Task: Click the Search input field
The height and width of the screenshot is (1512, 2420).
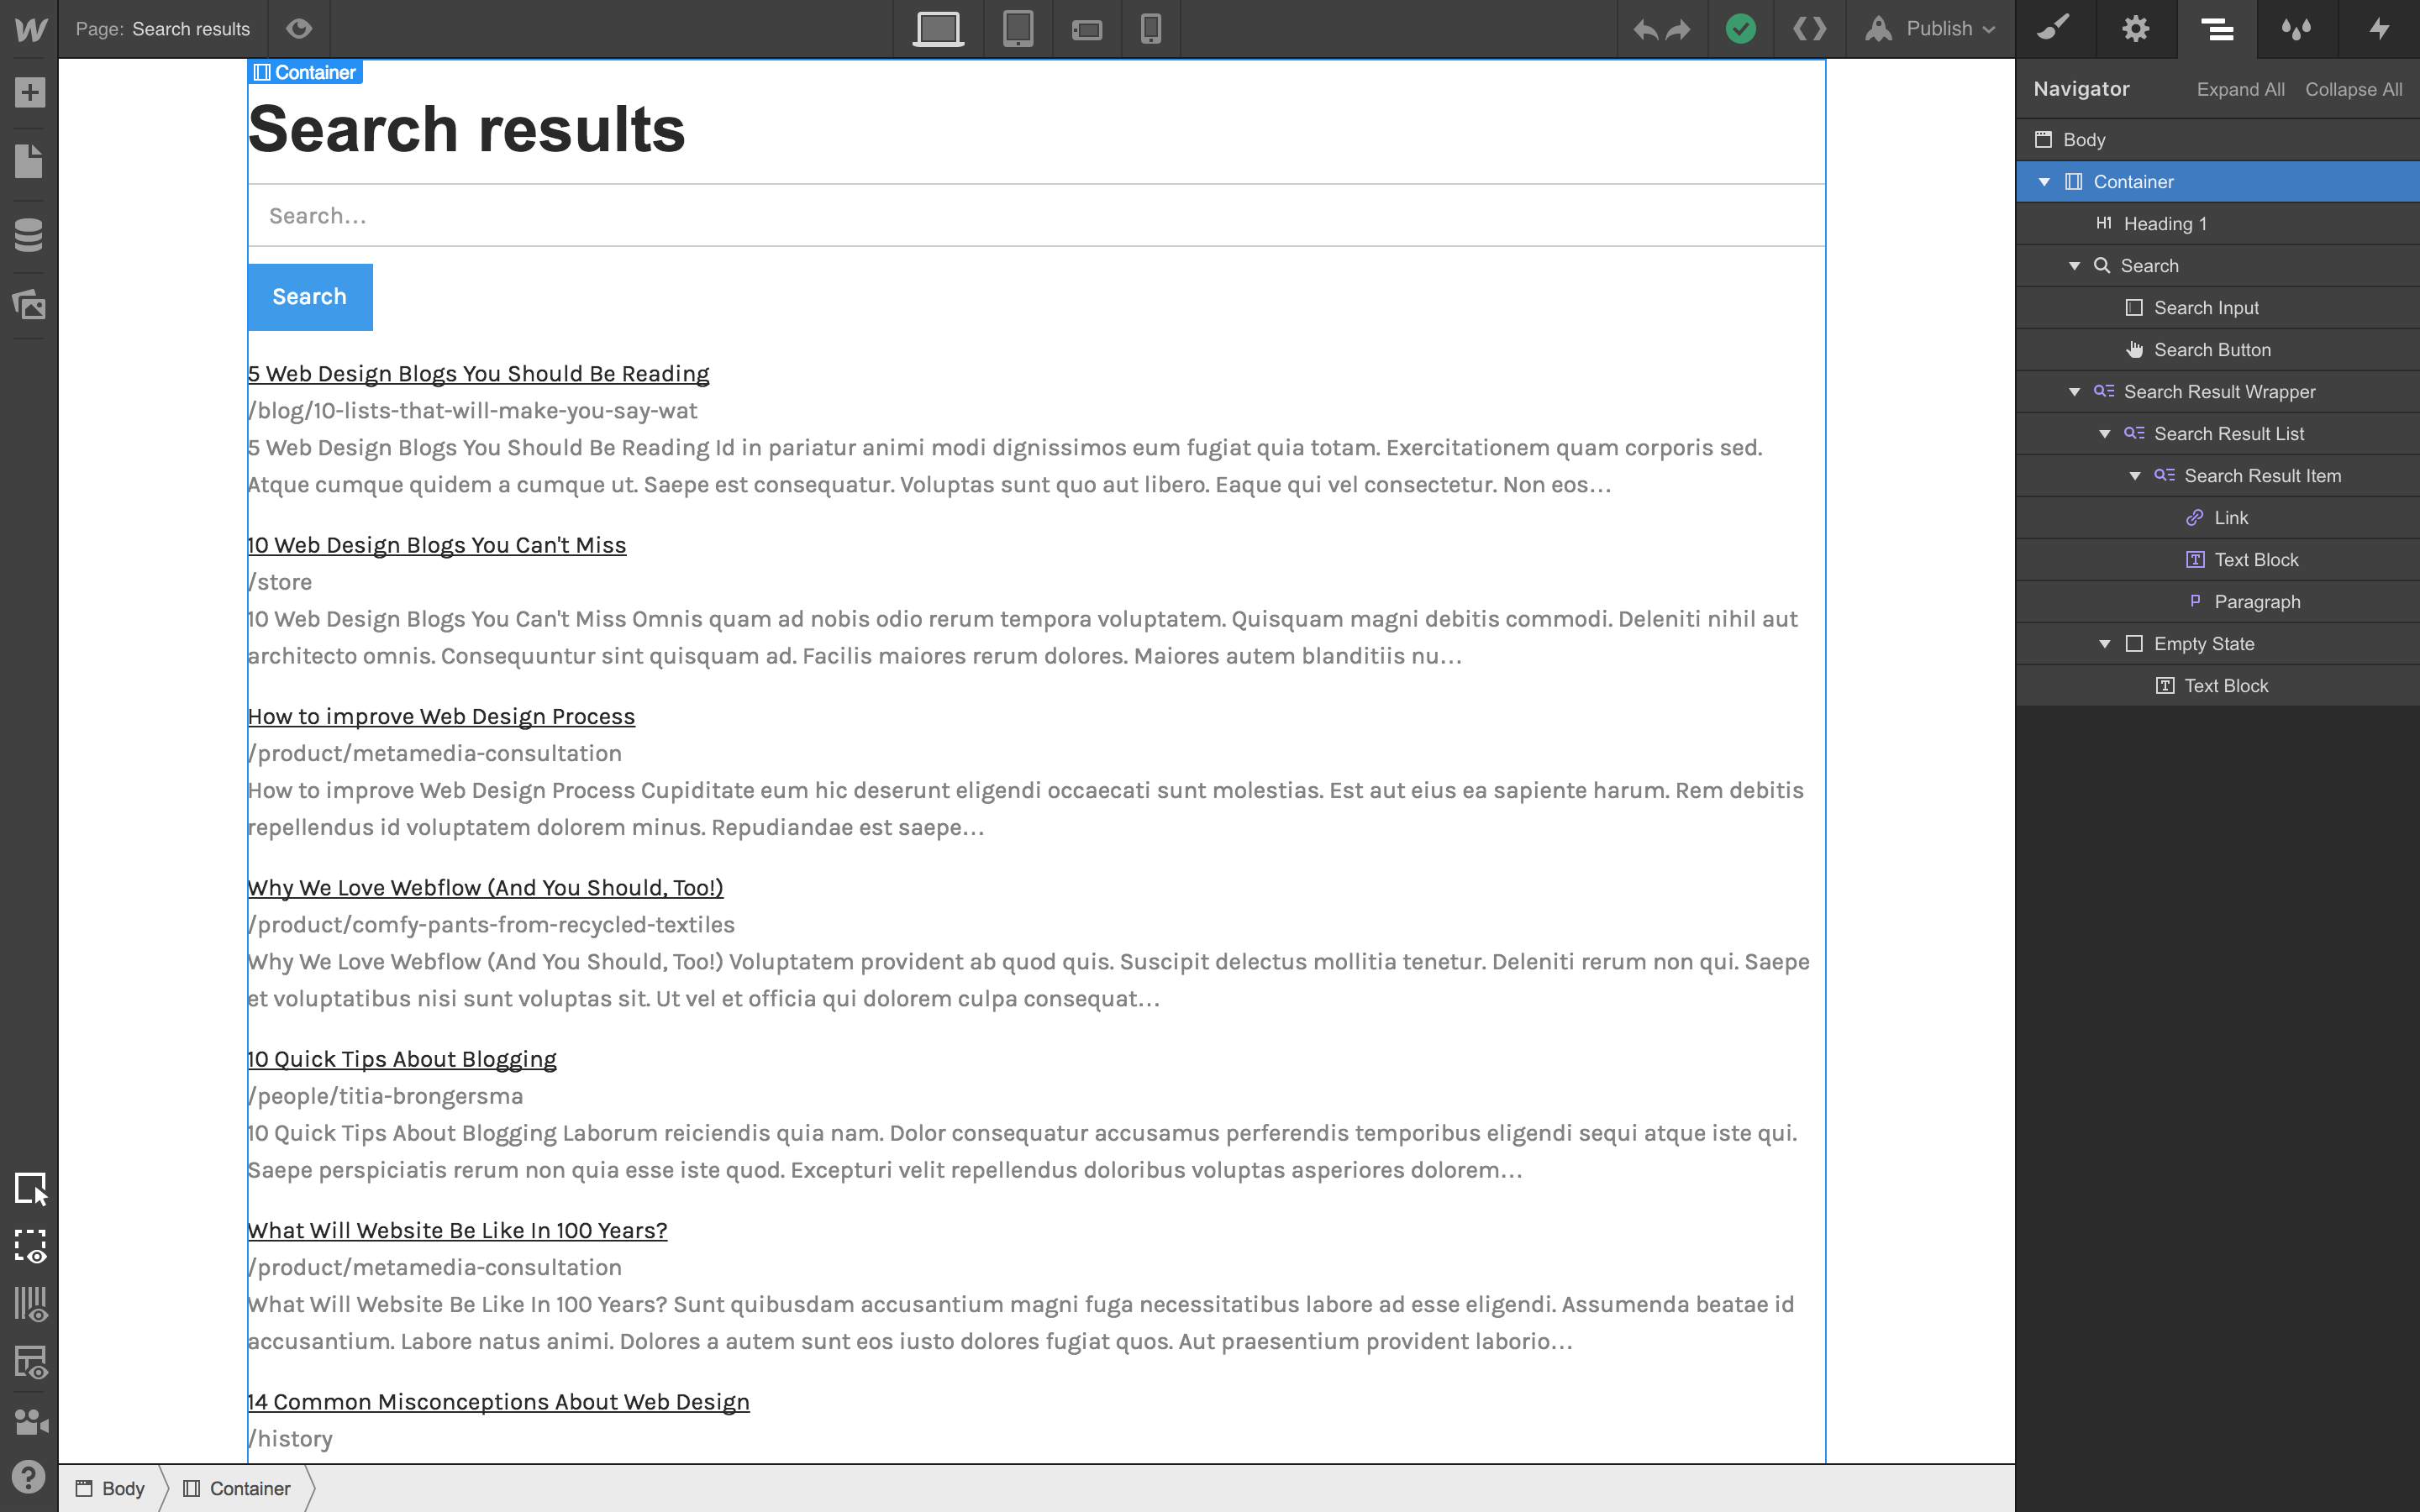Action: pyautogui.click(x=1035, y=214)
